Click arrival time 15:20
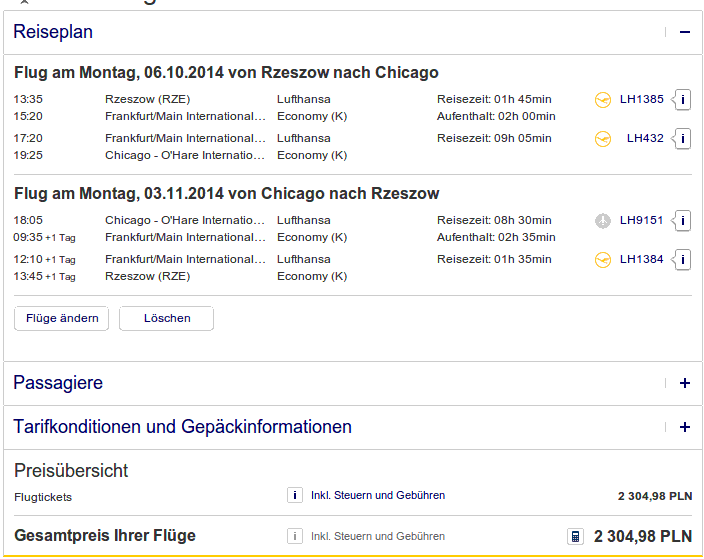This screenshot has height=559, width=704. tap(28, 116)
